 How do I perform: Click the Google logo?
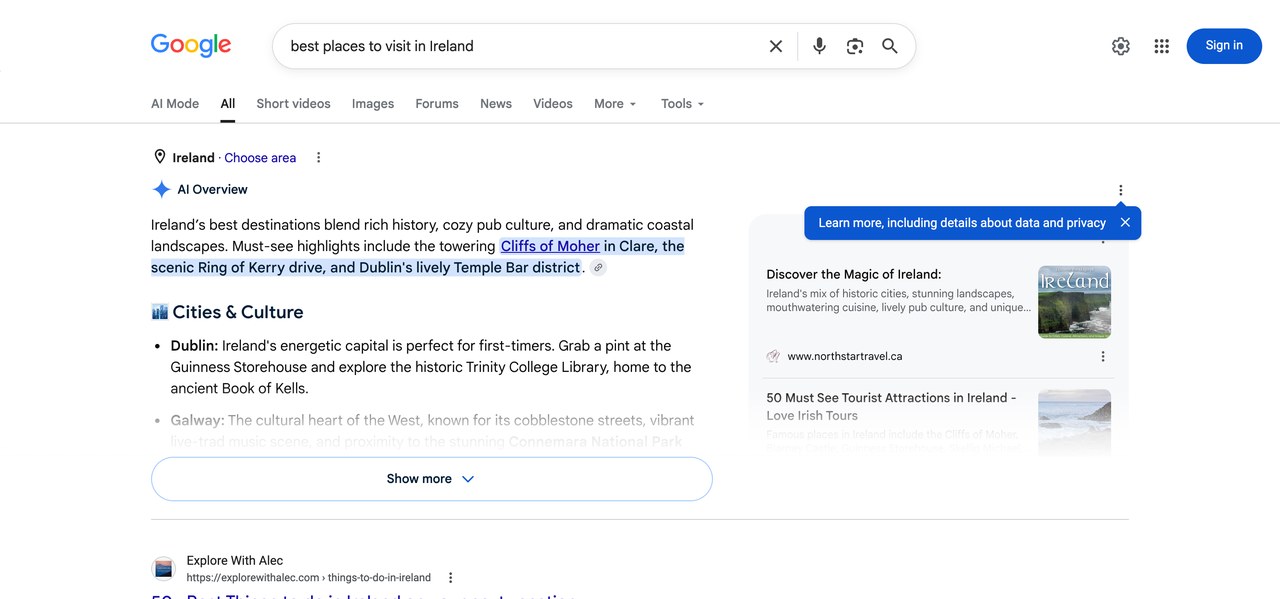pyautogui.click(x=191, y=45)
